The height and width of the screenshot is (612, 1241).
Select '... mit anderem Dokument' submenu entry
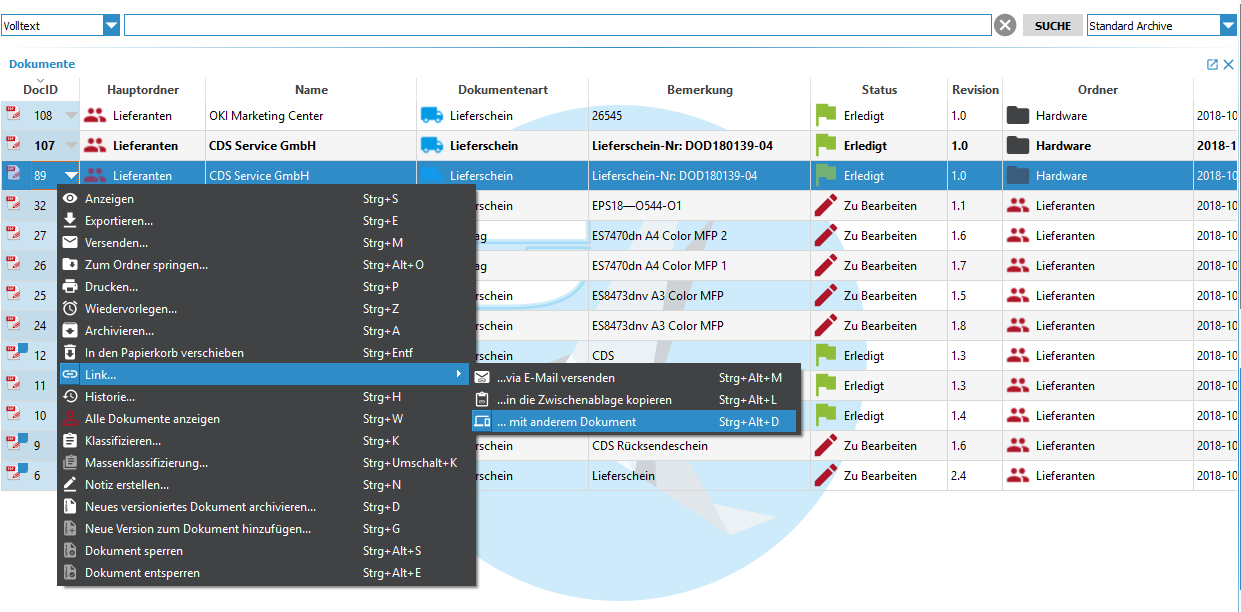click(566, 422)
